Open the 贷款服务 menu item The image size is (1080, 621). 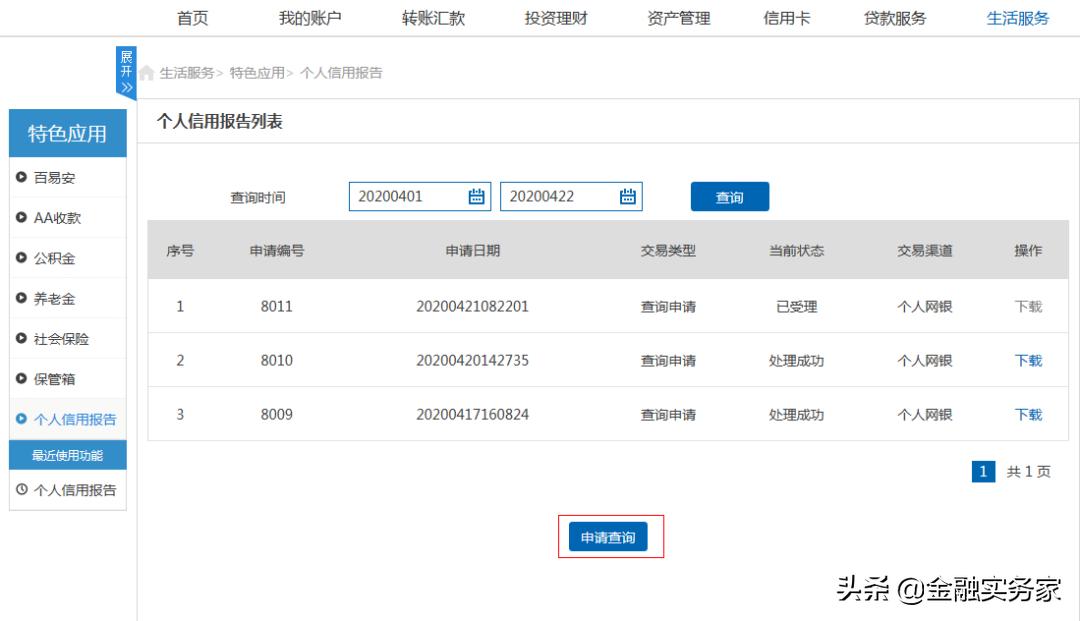(896, 17)
